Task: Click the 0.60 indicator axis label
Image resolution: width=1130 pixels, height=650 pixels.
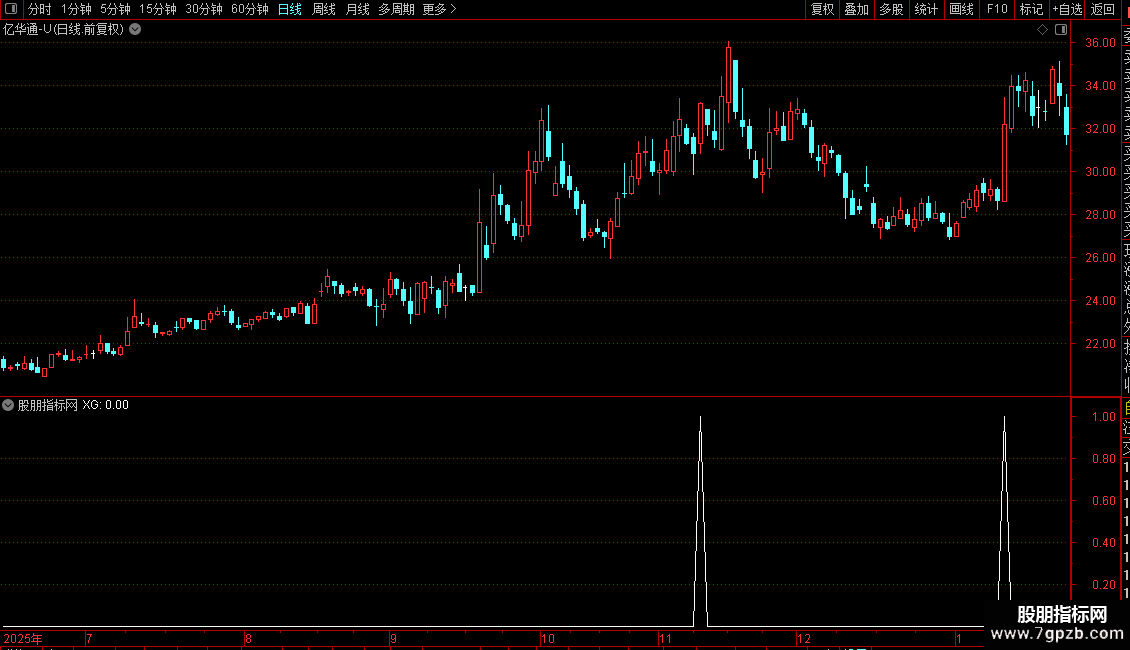Action: [1103, 501]
